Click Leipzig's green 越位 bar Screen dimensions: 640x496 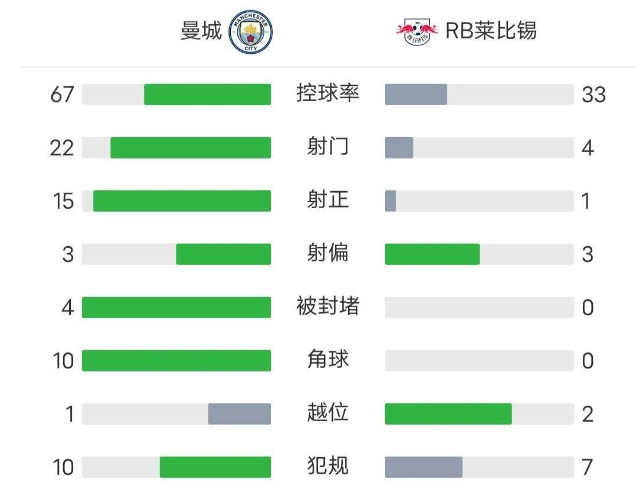[448, 414]
